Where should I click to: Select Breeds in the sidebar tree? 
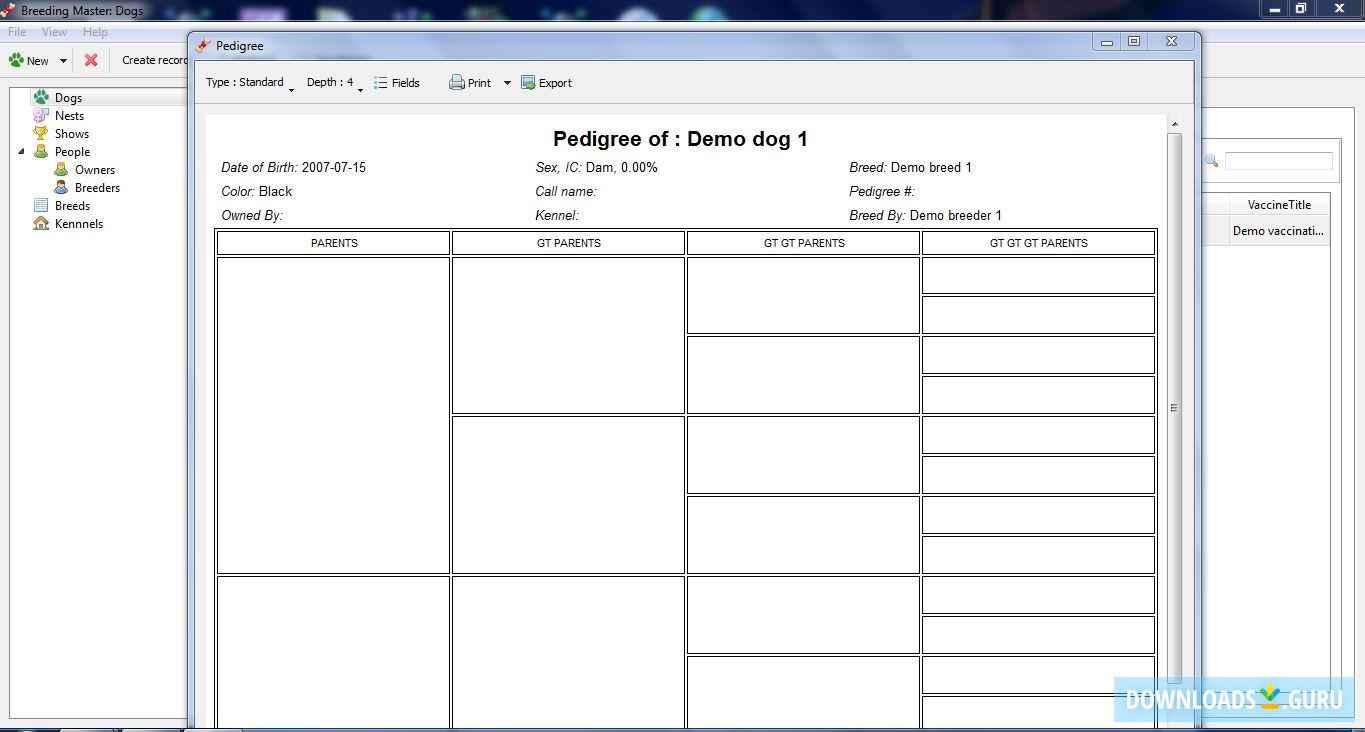coord(72,206)
